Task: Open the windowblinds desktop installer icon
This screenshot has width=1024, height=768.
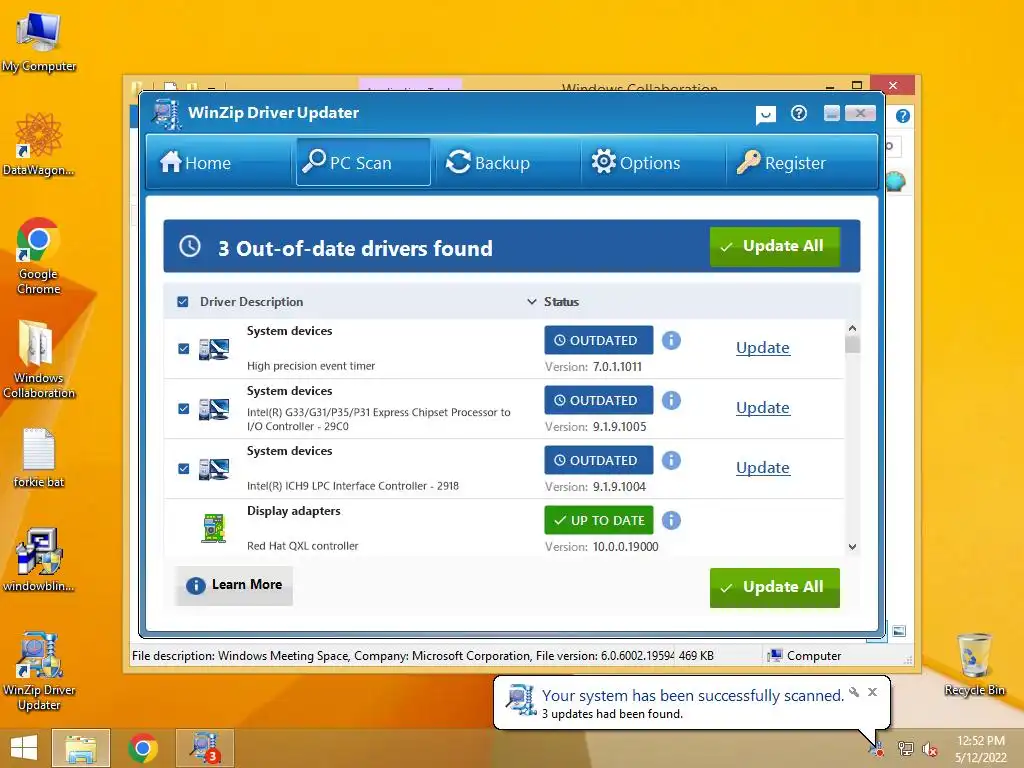Action: [x=39, y=560]
